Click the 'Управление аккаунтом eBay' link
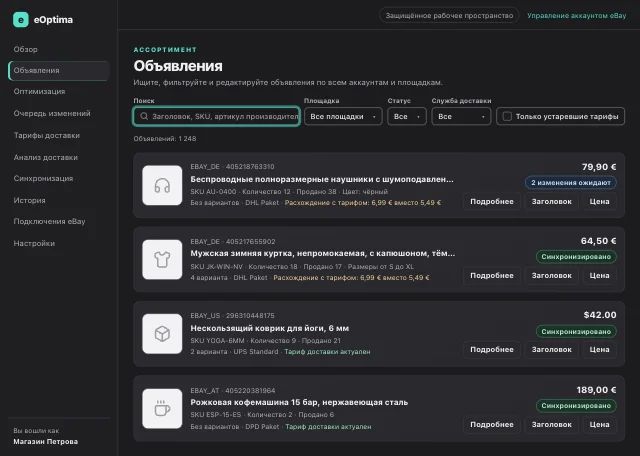Viewport: 640px width, 456px height. 576,16
